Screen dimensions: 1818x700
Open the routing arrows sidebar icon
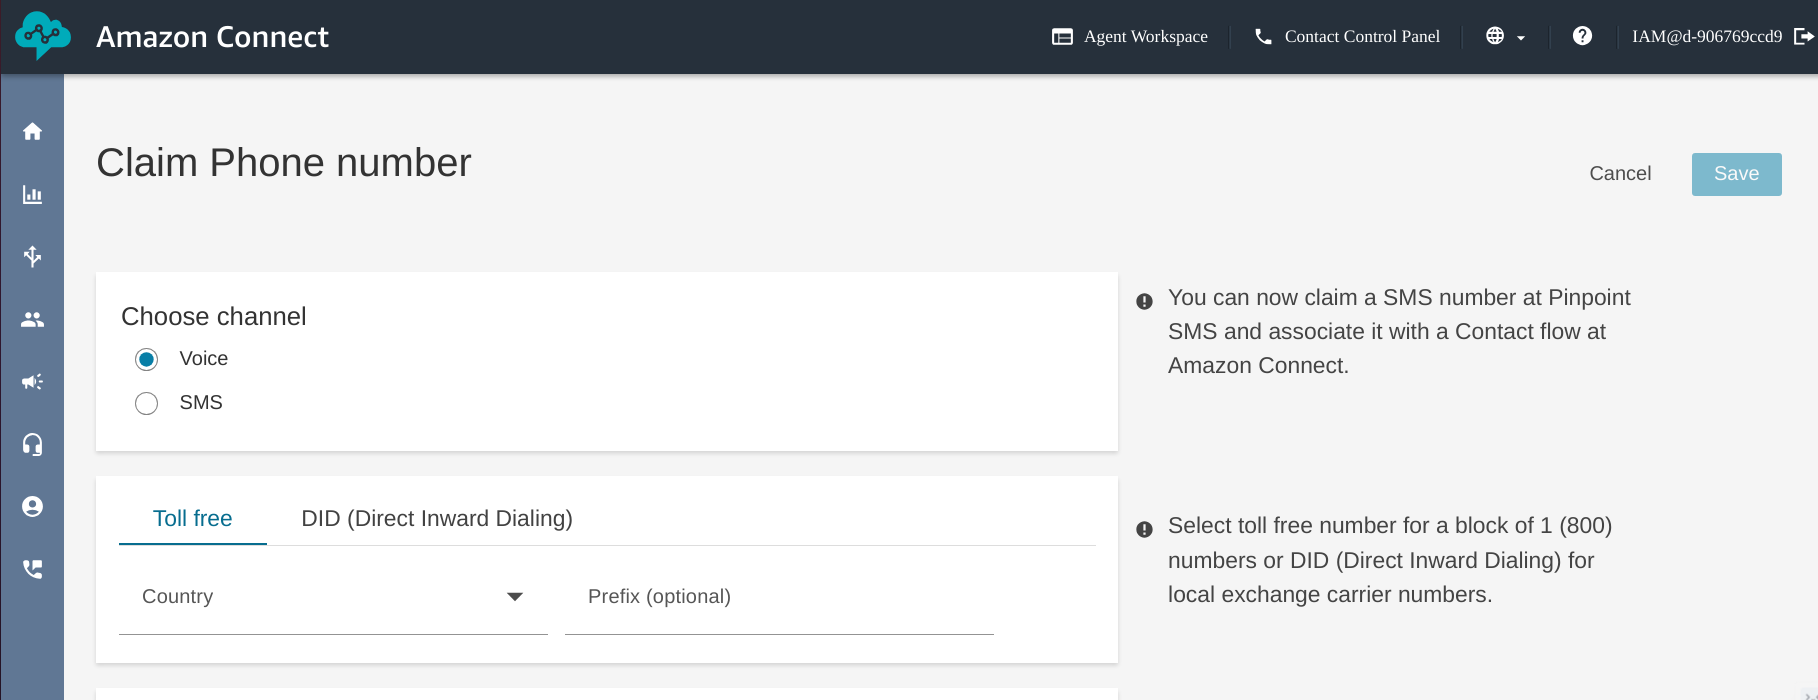33,257
